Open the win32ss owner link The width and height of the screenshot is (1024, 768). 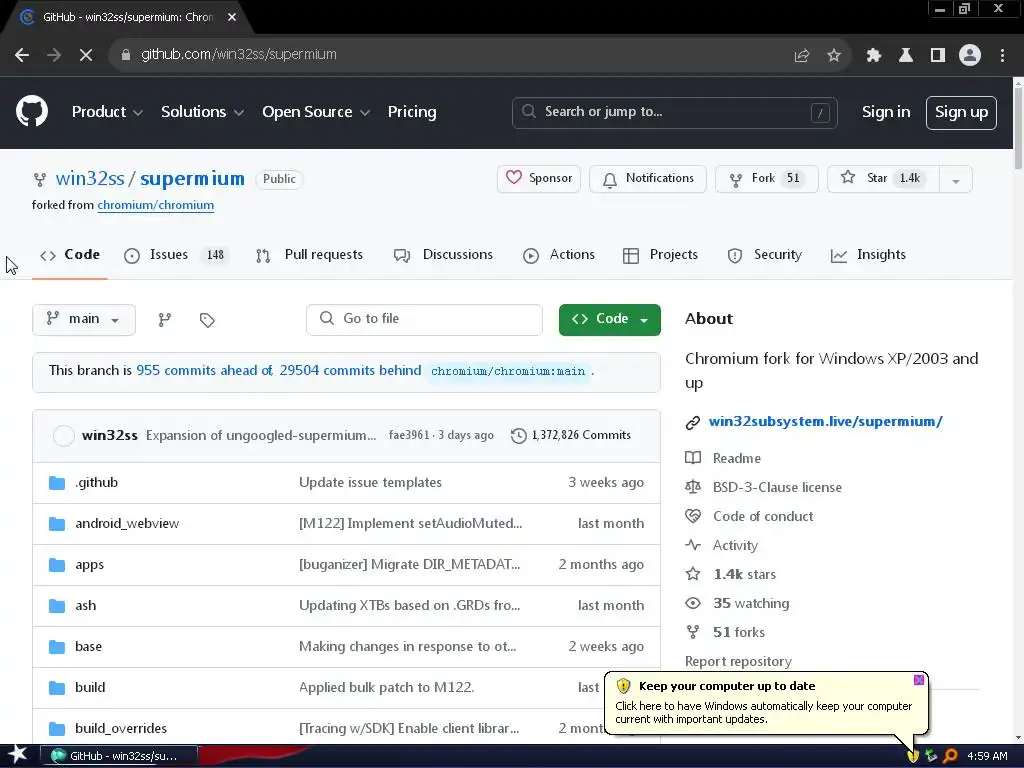pos(89,179)
